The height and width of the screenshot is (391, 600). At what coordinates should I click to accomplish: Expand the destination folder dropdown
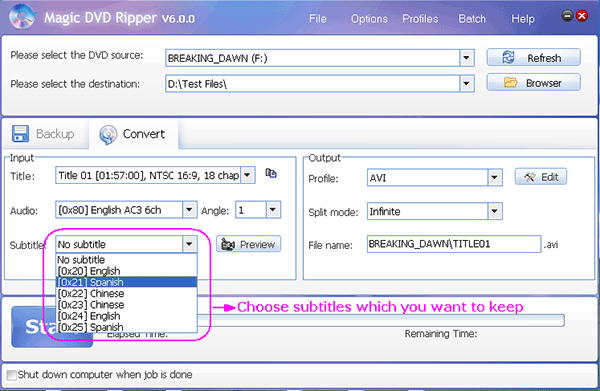[466, 84]
